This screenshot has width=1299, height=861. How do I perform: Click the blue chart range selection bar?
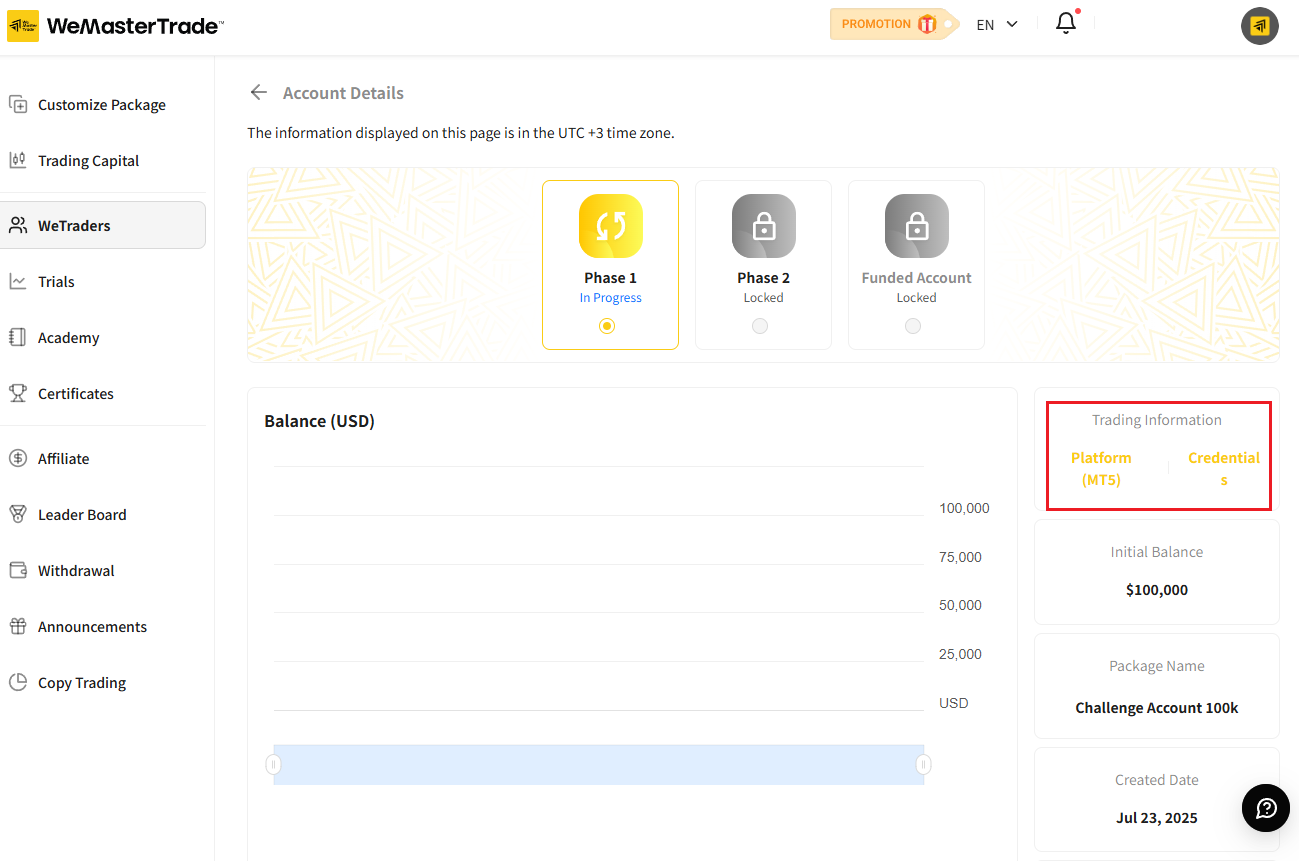click(x=598, y=764)
